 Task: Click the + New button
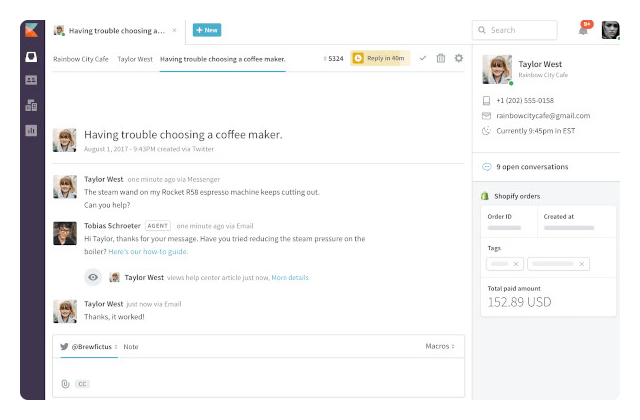click(207, 30)
